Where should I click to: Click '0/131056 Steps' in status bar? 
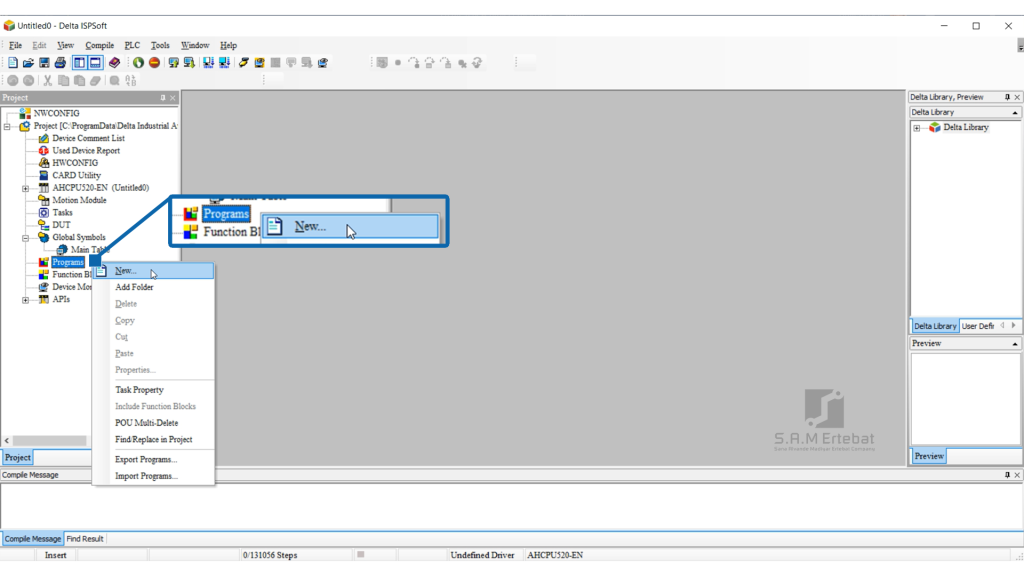[x=270, y=555]
